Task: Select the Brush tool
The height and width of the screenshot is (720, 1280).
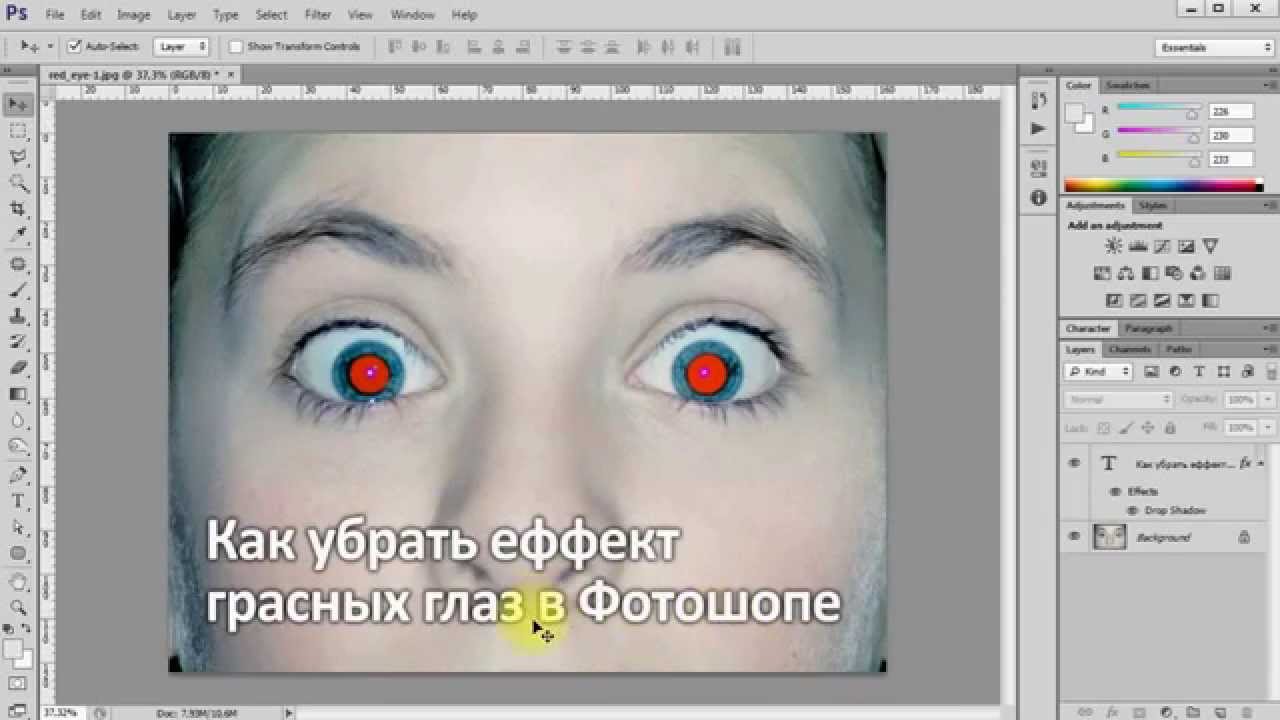Action: [x=18, y=290]
